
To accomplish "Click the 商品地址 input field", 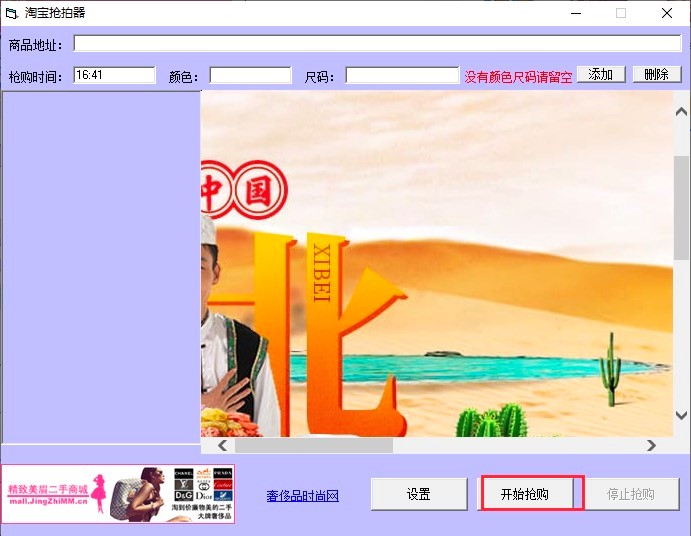I will tap(378, 43).
